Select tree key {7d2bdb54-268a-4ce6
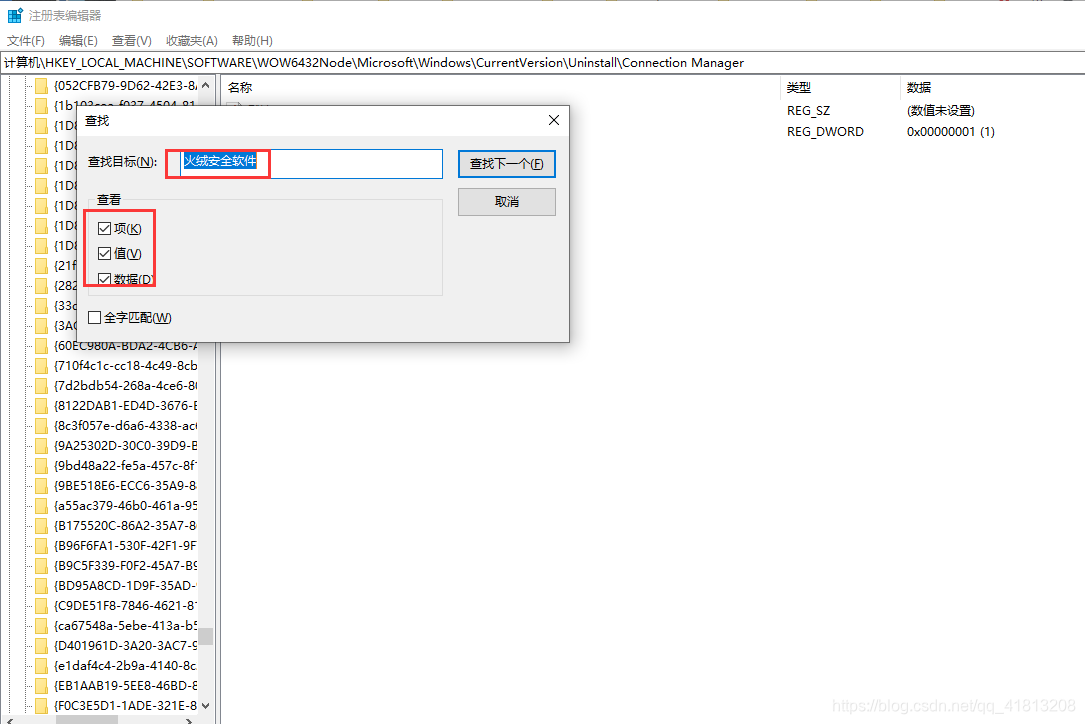Image resolution: width=1085 pixels, height=724 pixels. 125,386
